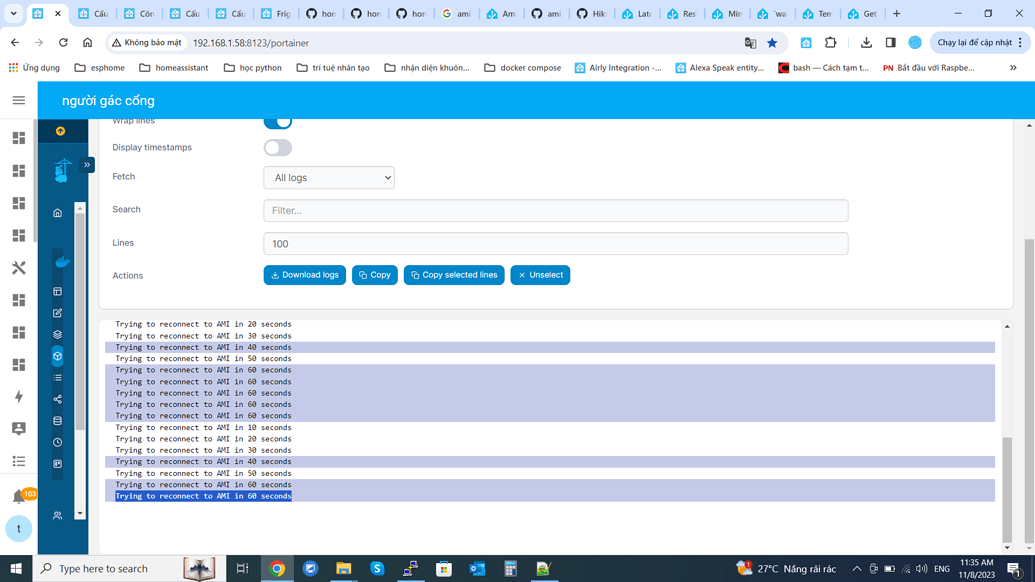Open the Events clock icon in sidebar
1035x582 pixels.
(58, 441)
